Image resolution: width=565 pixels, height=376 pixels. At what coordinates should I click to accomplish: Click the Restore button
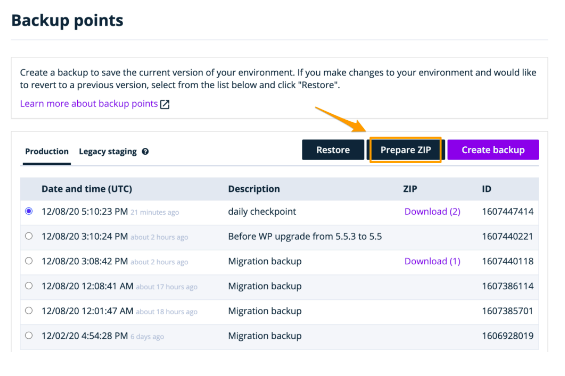333,150
